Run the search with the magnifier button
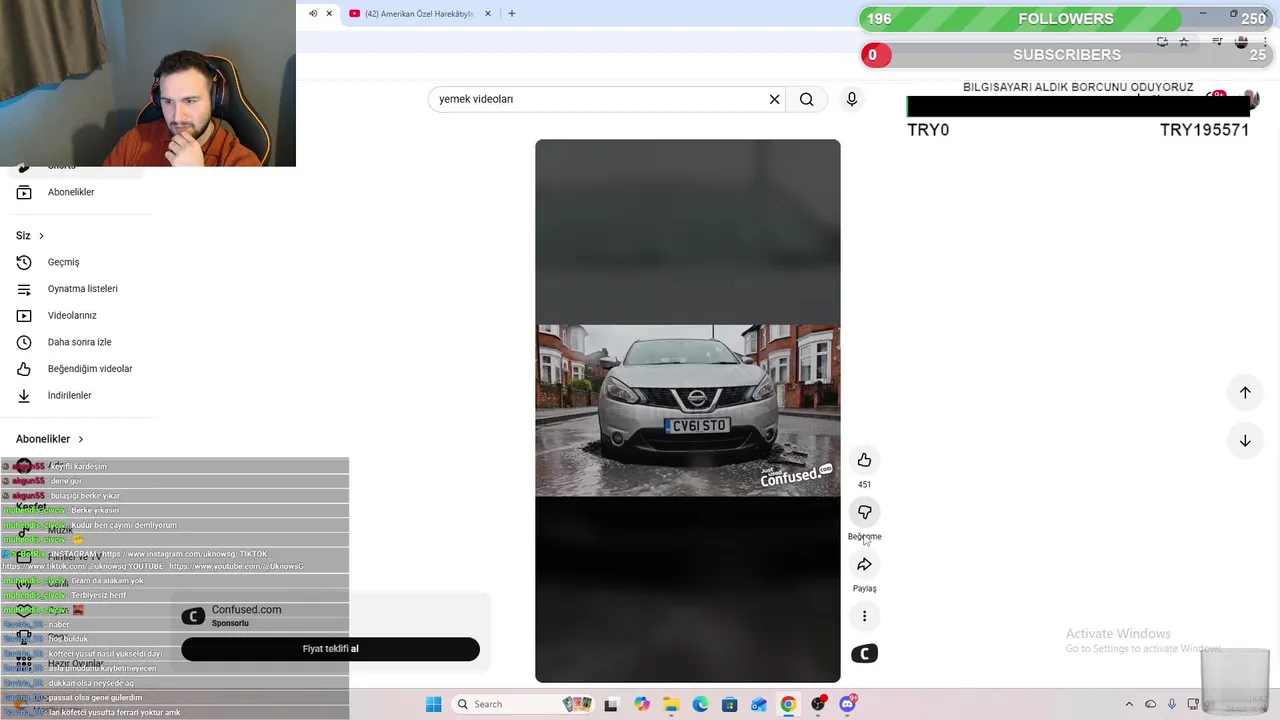This screenshot has height=720, width=1280. coord(806,99)
